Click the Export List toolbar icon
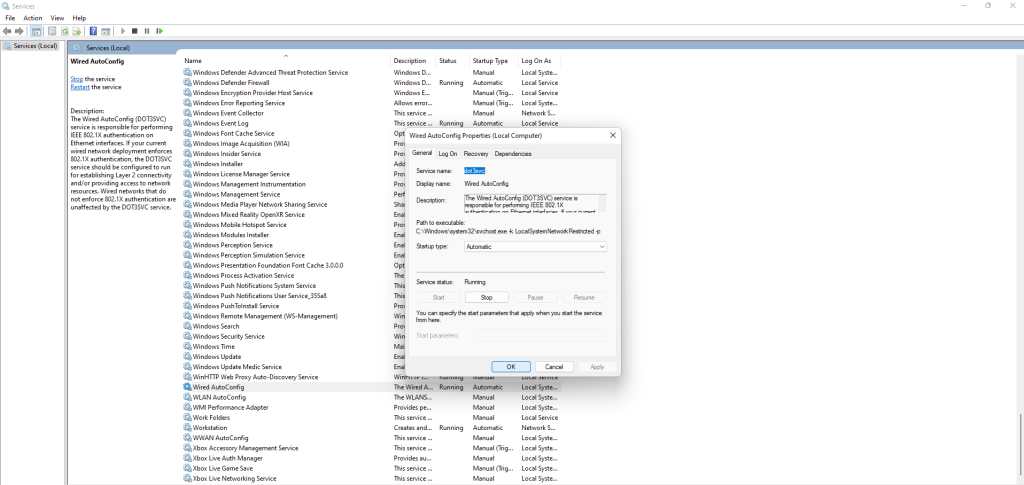Image resolution: width=1024 pixels, height=485 pixels. 77,31
